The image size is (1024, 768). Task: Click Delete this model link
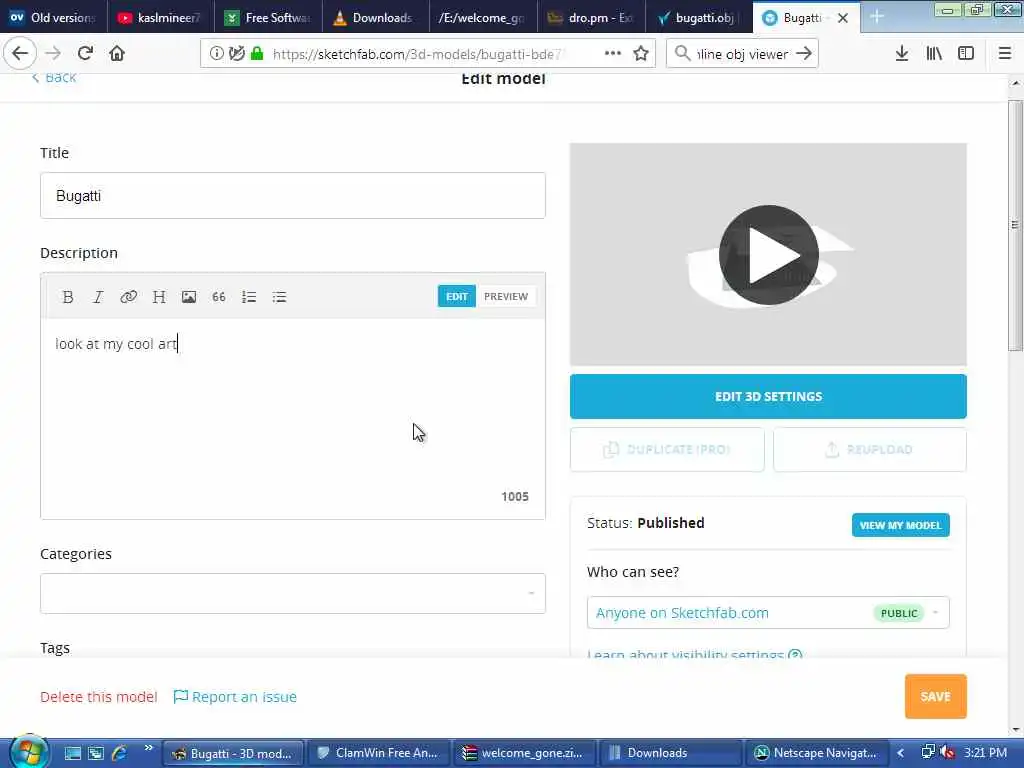click(99, 697)
